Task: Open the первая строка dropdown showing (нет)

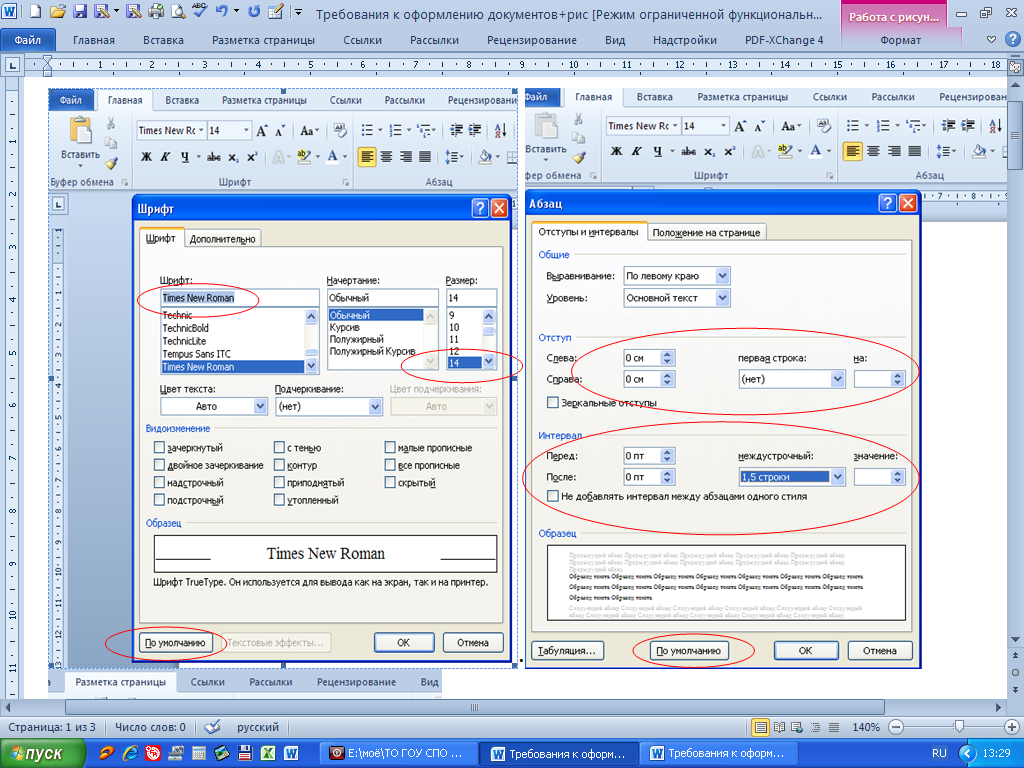Action: (838, 379)
